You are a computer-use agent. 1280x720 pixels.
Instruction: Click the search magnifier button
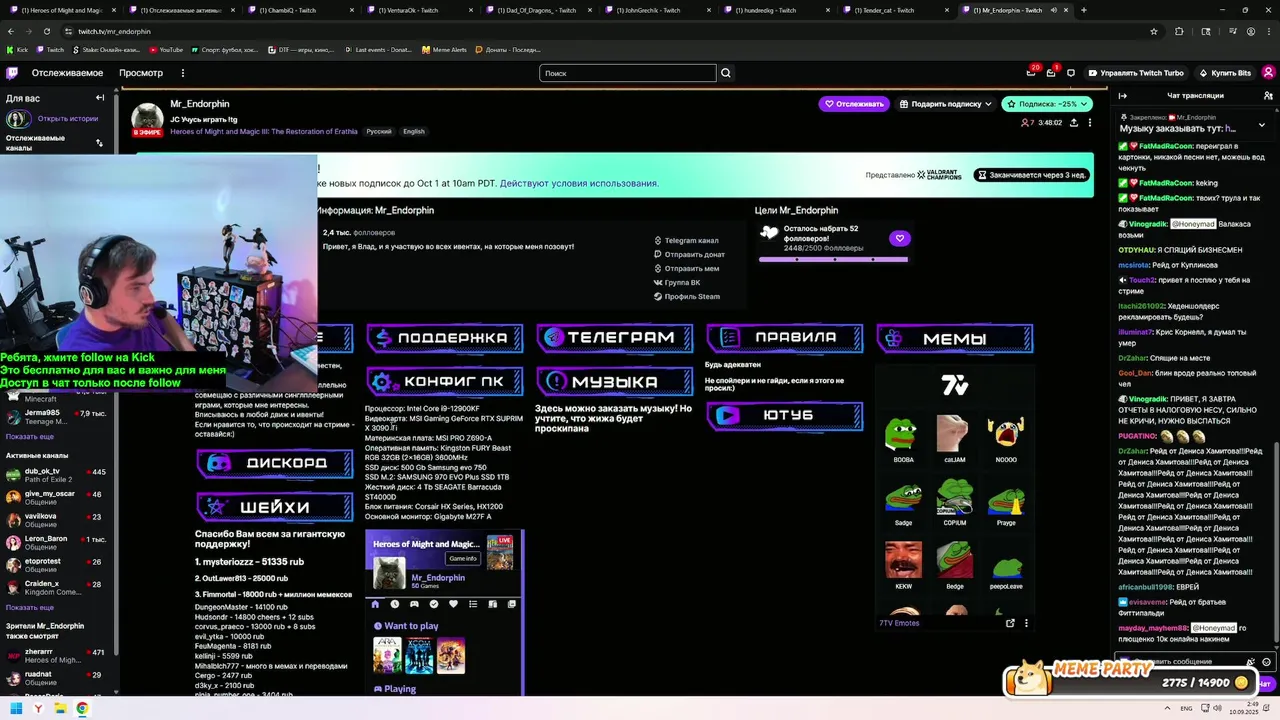pos(726,73)
